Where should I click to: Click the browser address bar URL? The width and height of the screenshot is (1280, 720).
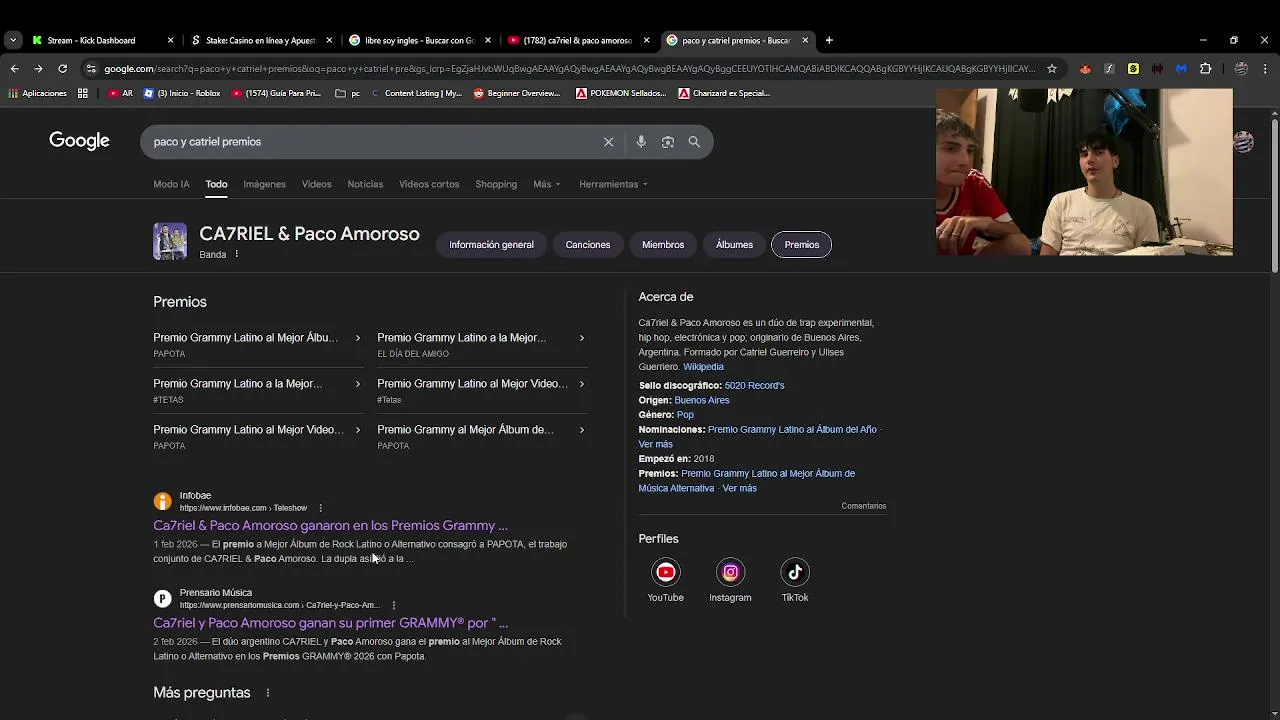point(570,69)
